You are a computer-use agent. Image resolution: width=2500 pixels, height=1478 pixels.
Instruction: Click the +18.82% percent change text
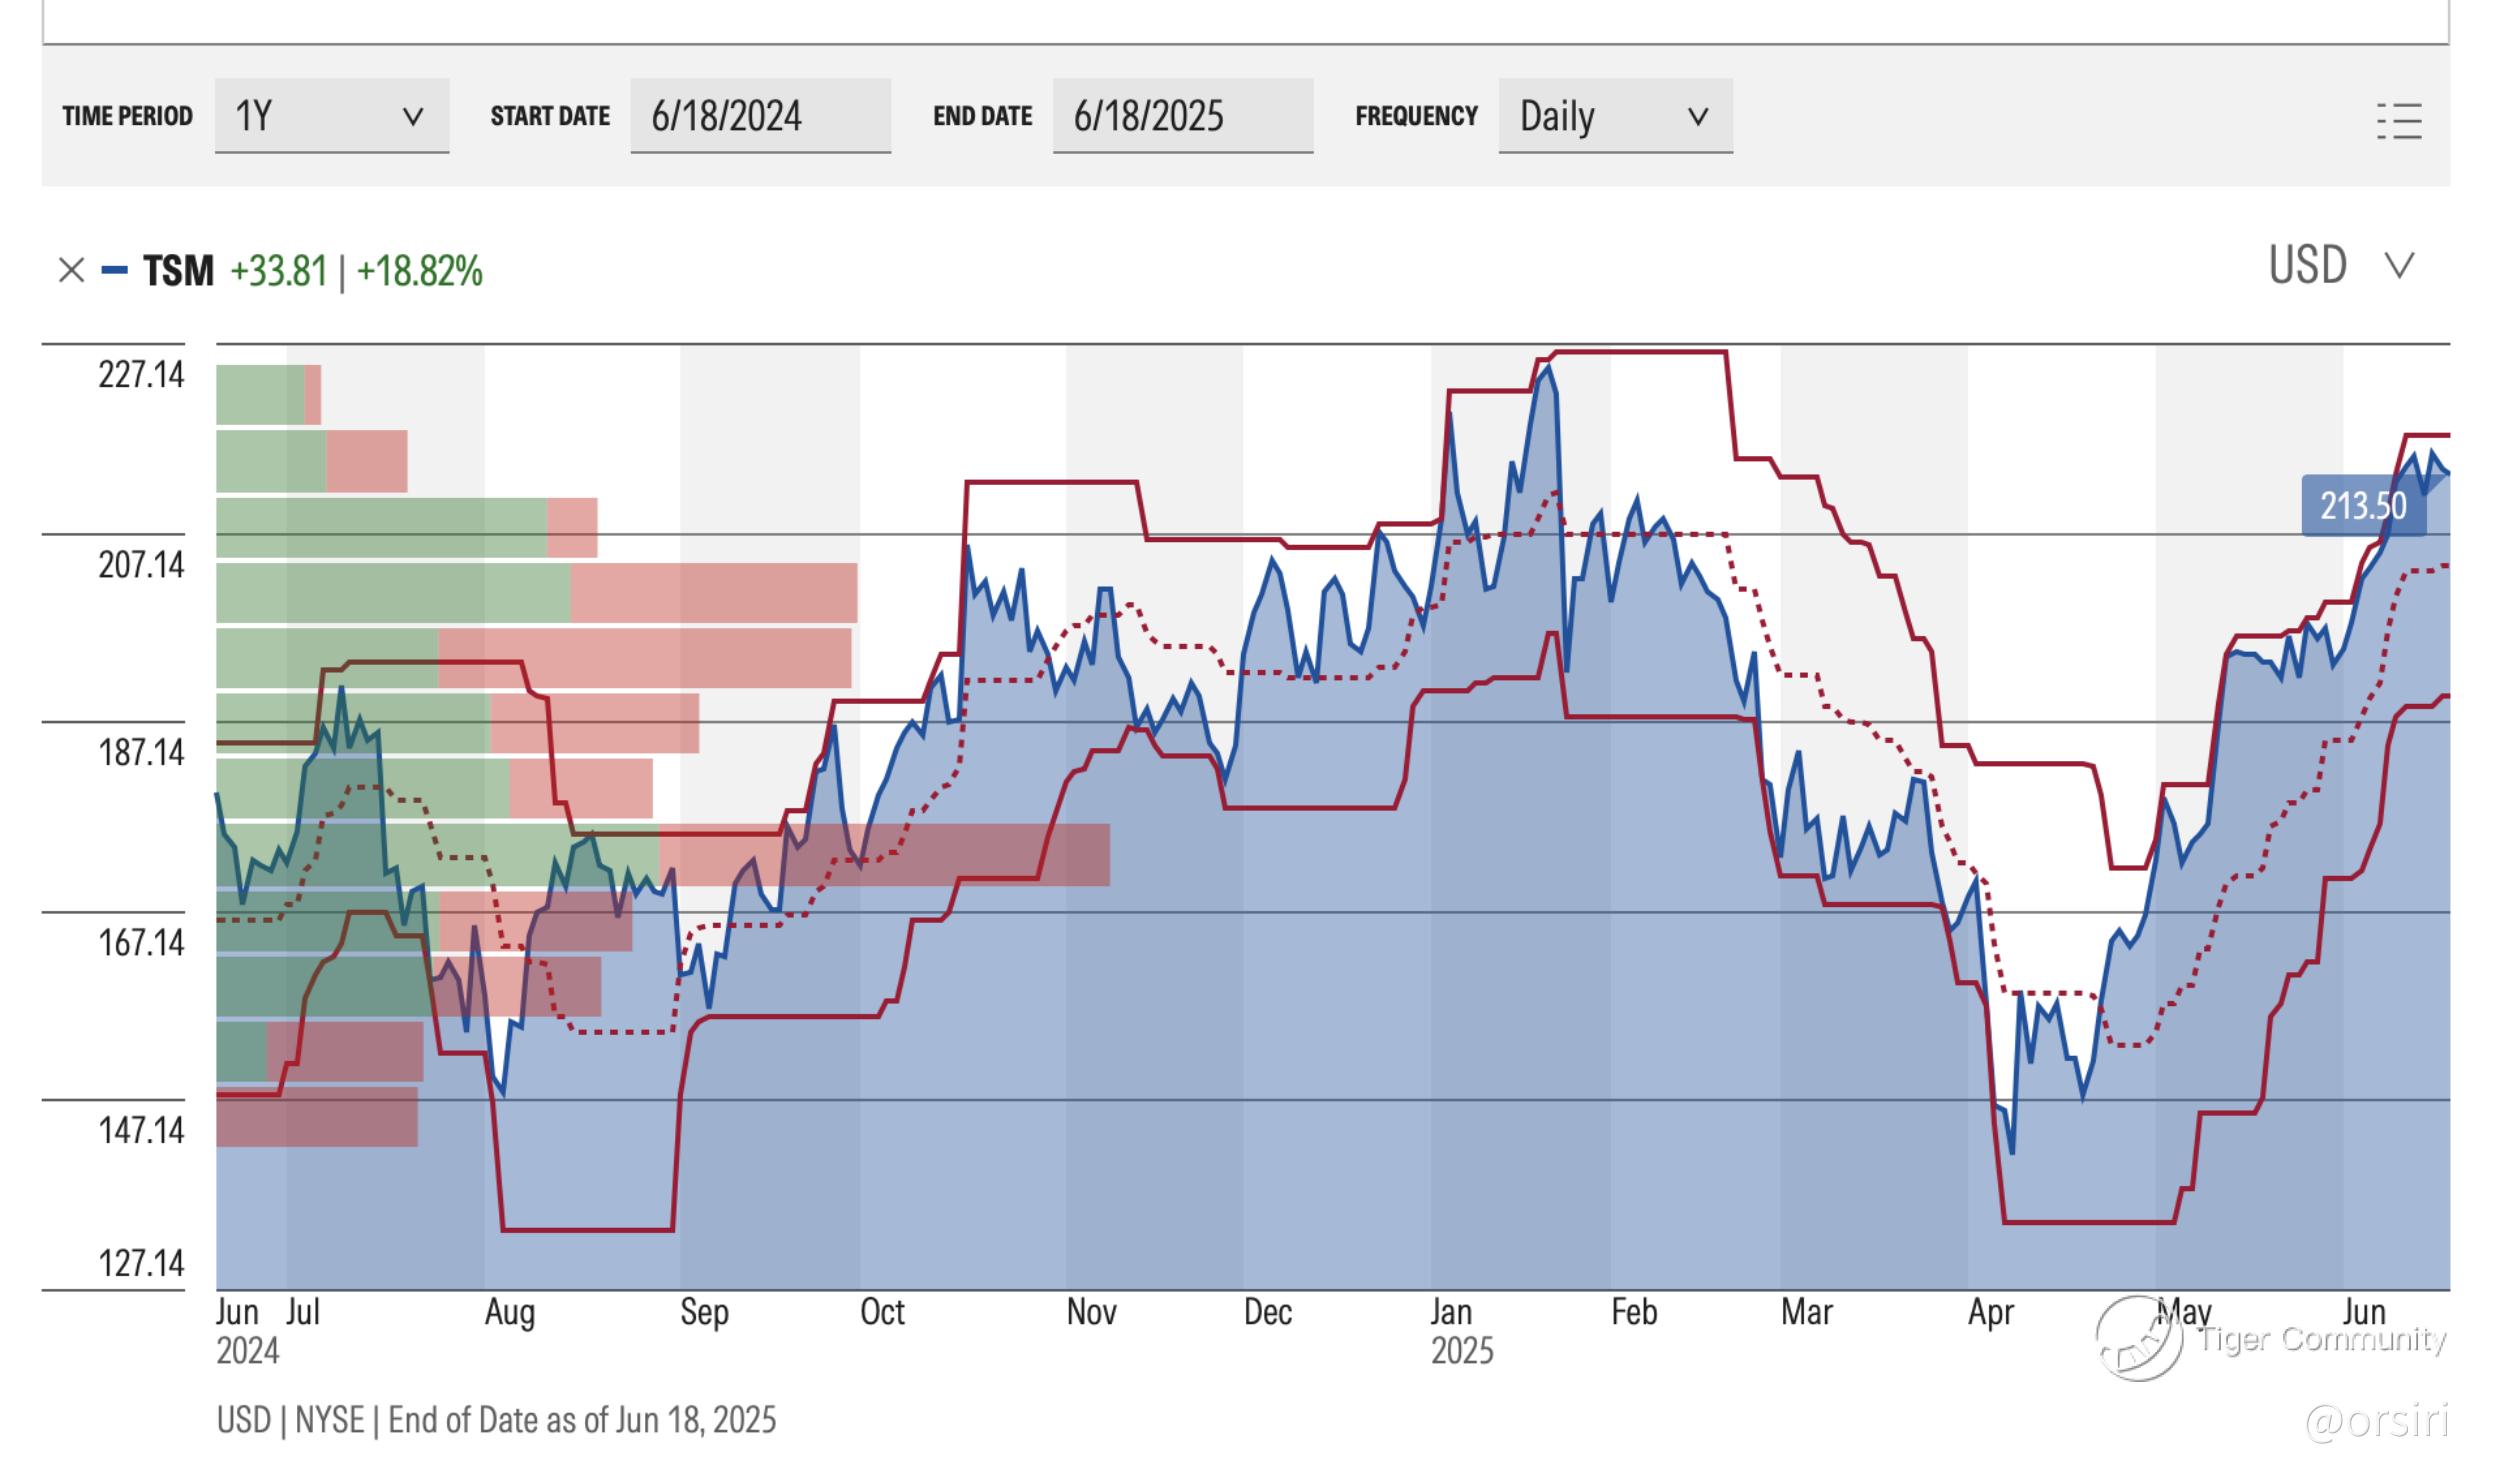pyautogui.click(x=419, y=271)
